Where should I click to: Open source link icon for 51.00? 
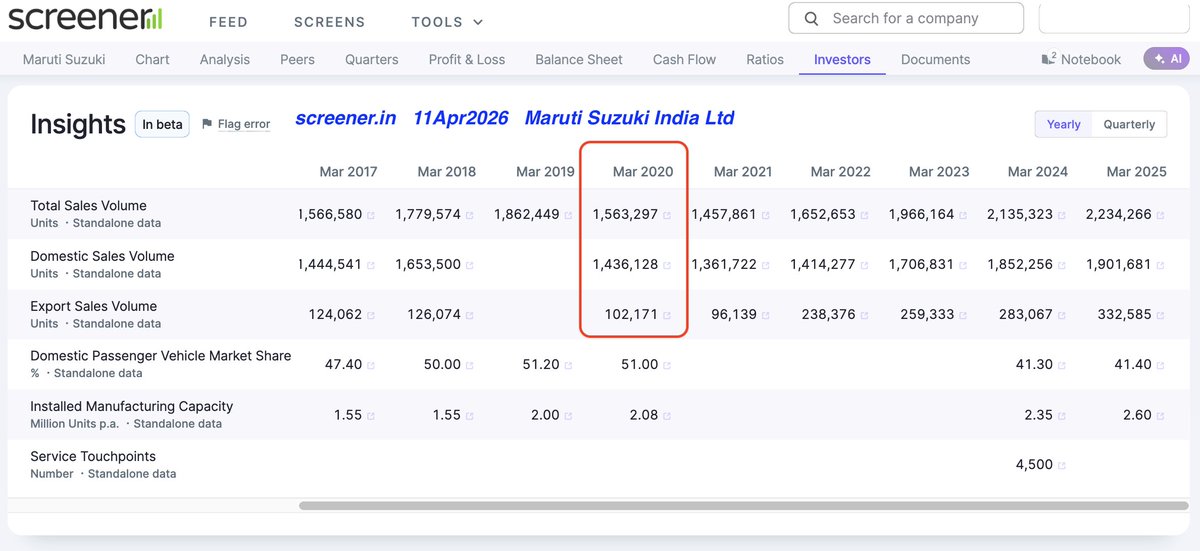pos(667,365)
